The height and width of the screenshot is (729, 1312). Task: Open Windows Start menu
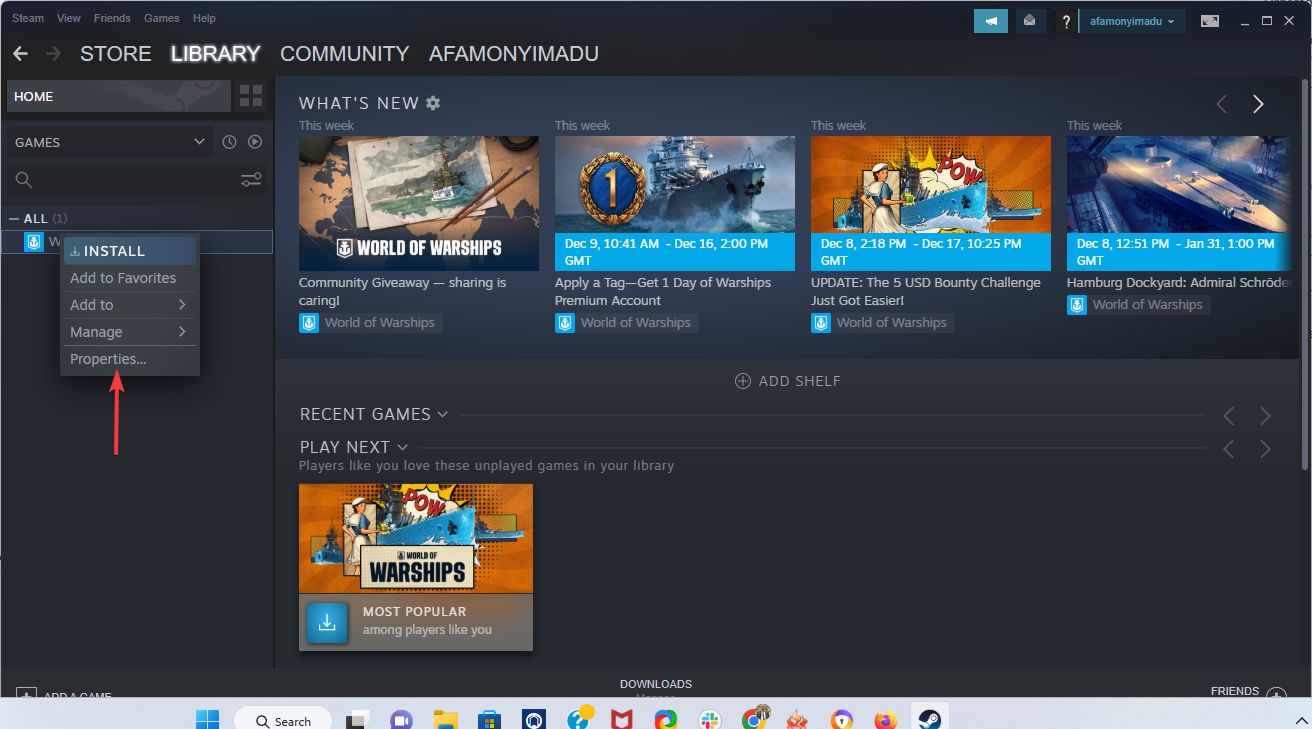[x=207, y=720]
